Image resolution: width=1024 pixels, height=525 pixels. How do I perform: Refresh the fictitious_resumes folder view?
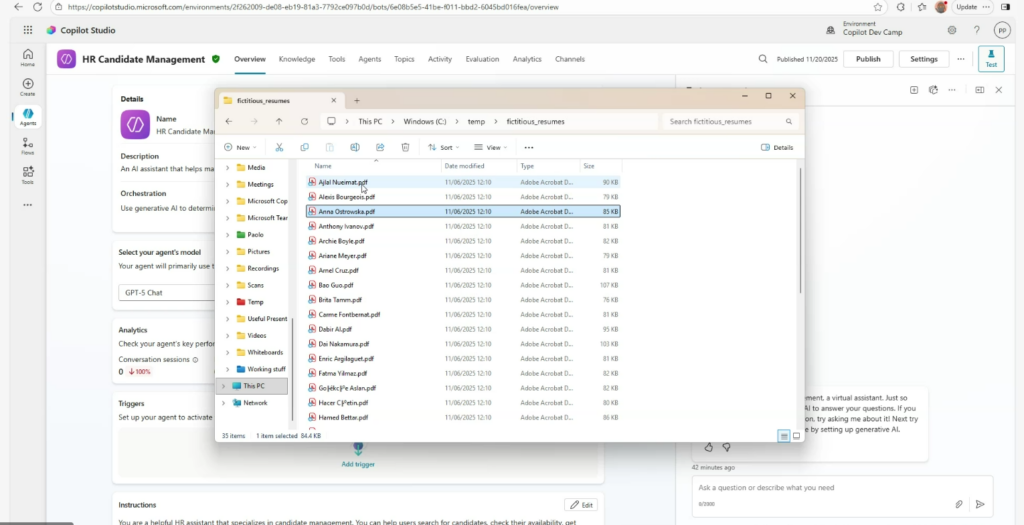pyautogui.click(x=304, y=121)
